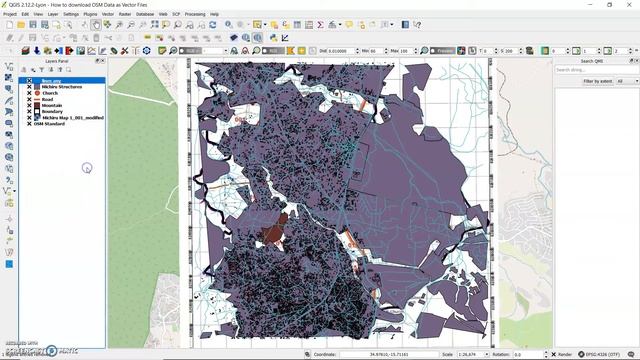Click the Michiru Structures purple color swatch

coord(37,87)
